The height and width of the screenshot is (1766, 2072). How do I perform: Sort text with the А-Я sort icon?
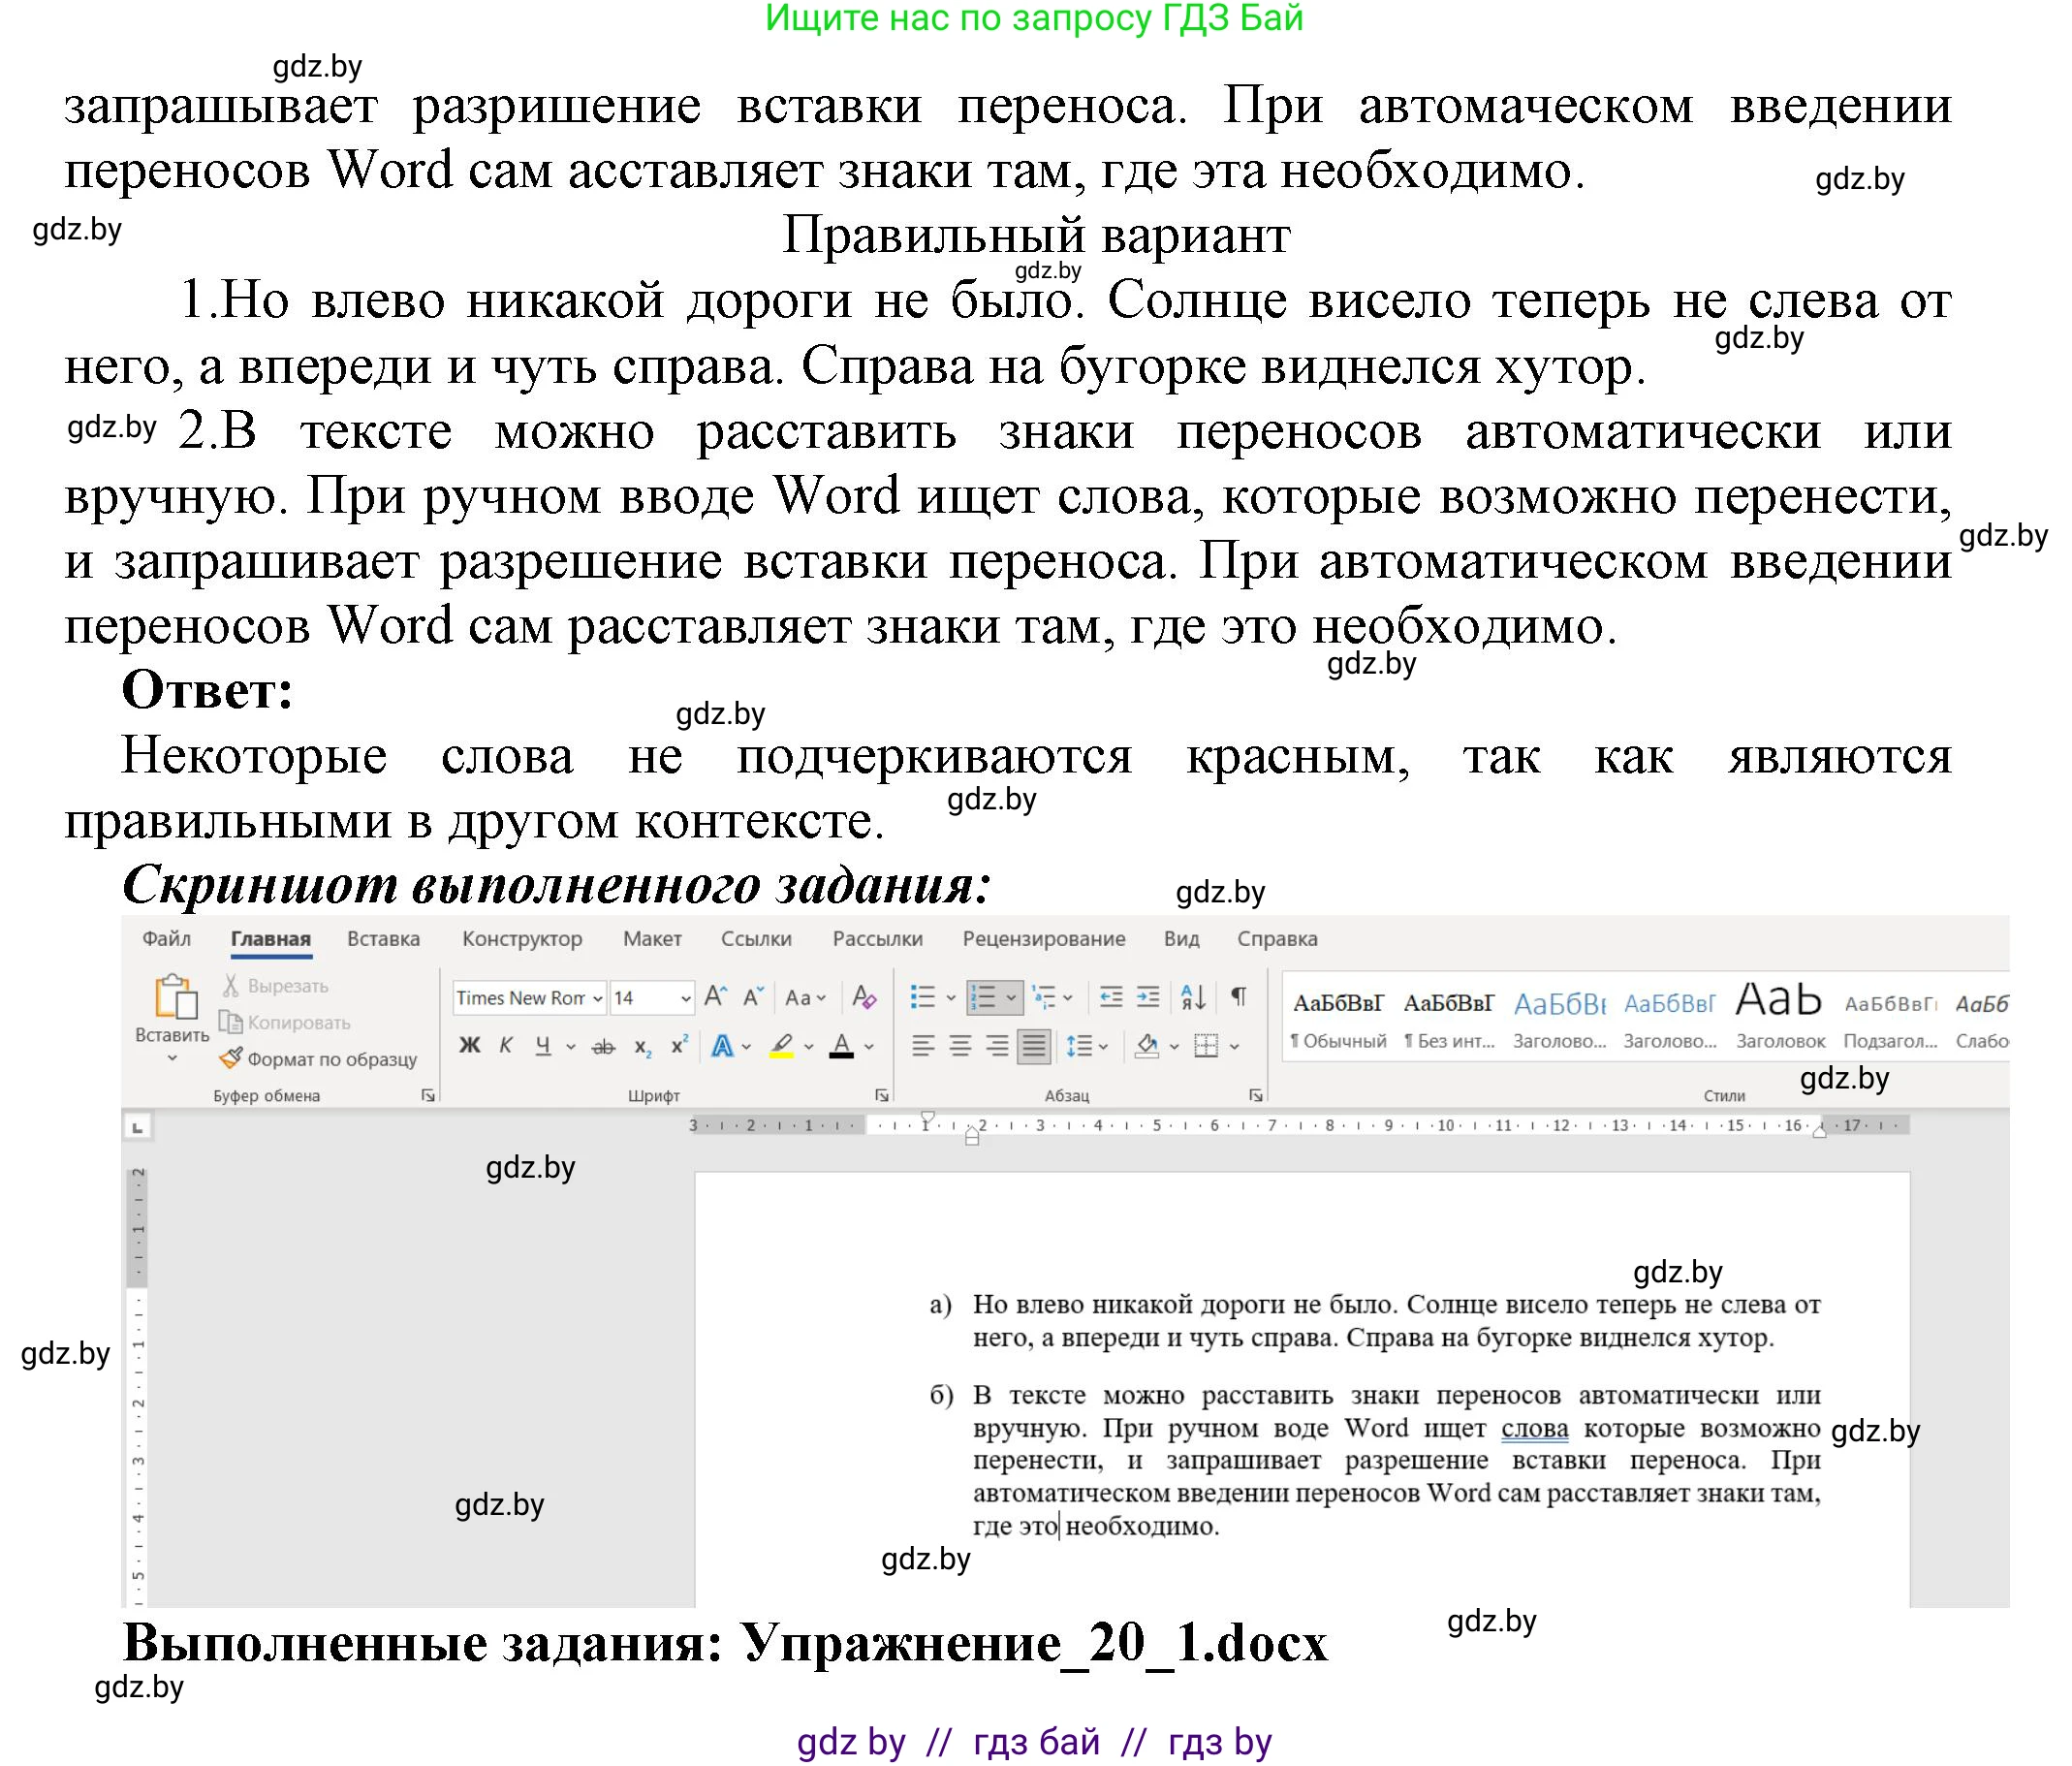coord(1193,997)
